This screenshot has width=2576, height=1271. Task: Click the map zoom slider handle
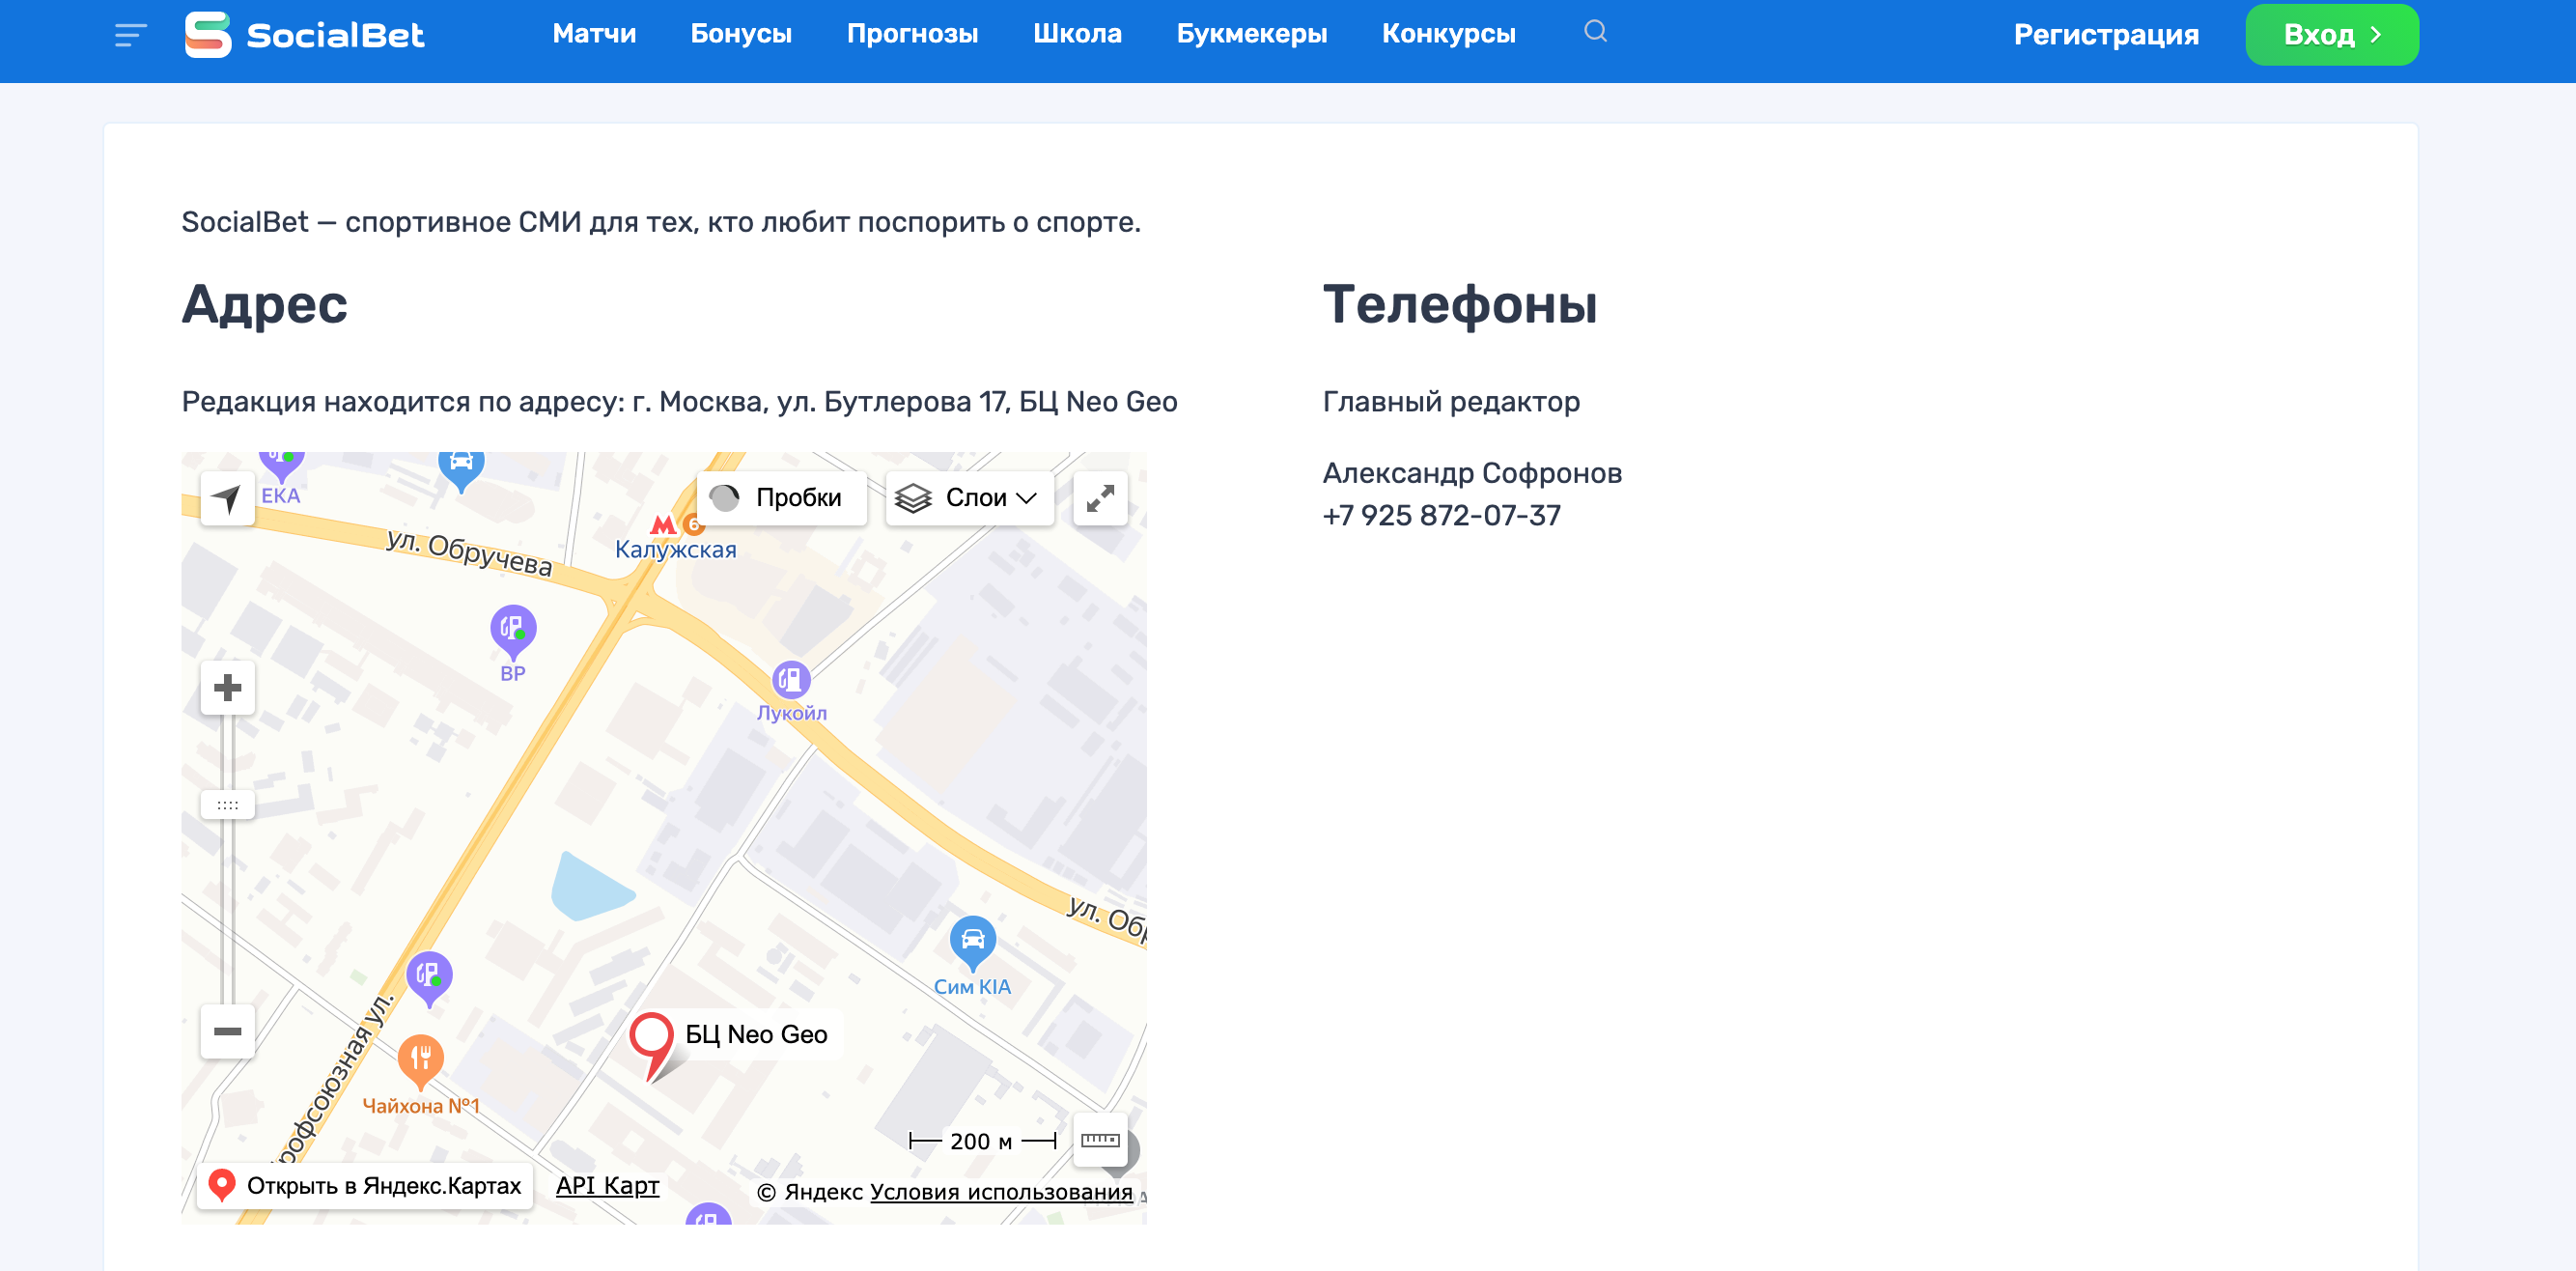pos(227,805)
